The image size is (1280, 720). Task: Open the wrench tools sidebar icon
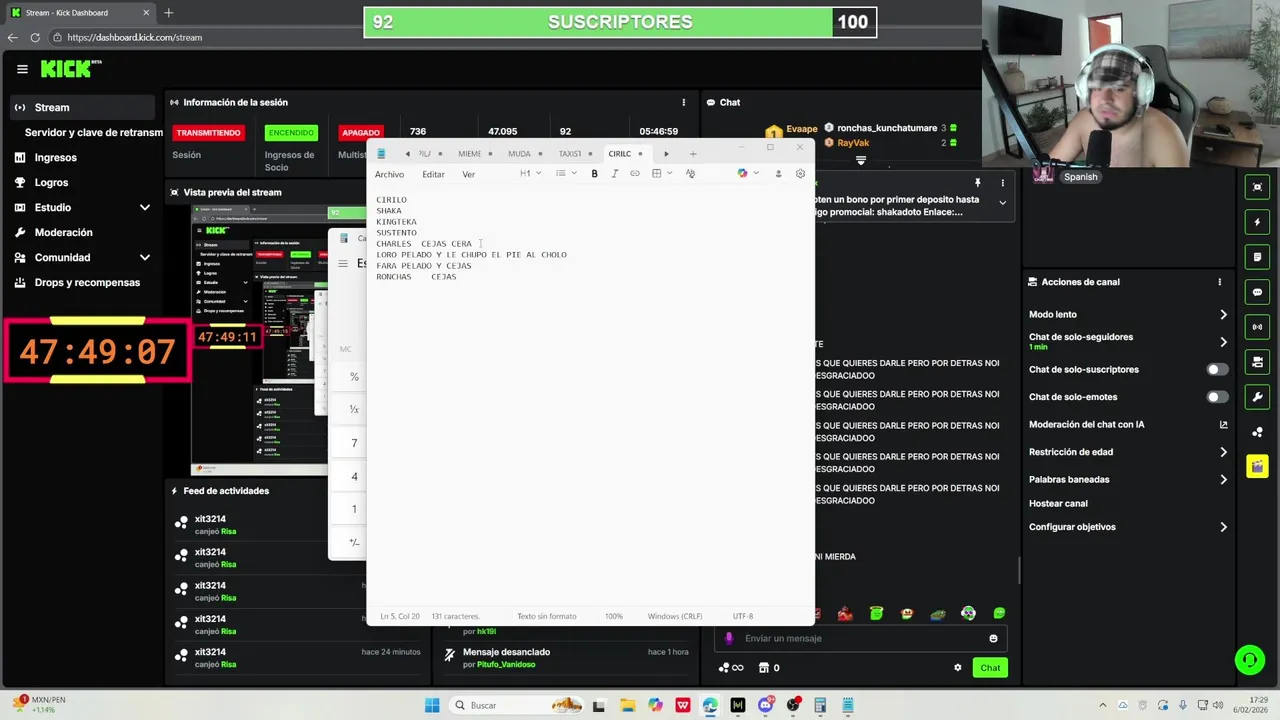coord(1258,397)
